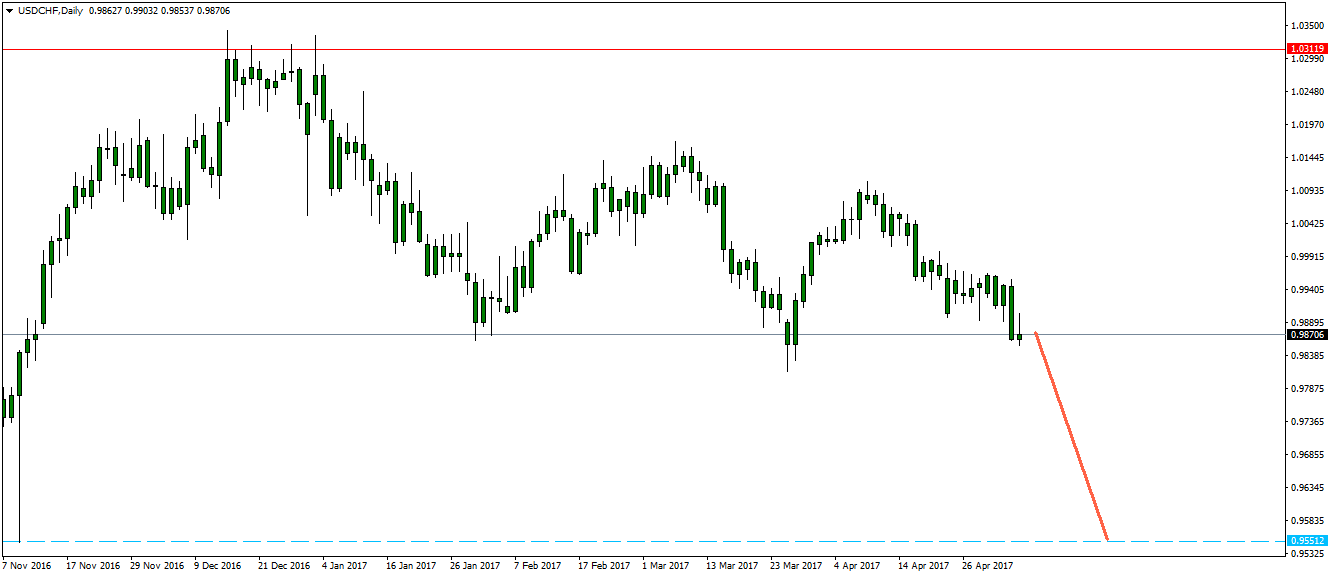Screen dimensions: 1328x577
Task: Click the USDCHF,Daily symbol label
Action: click(51, 10)
